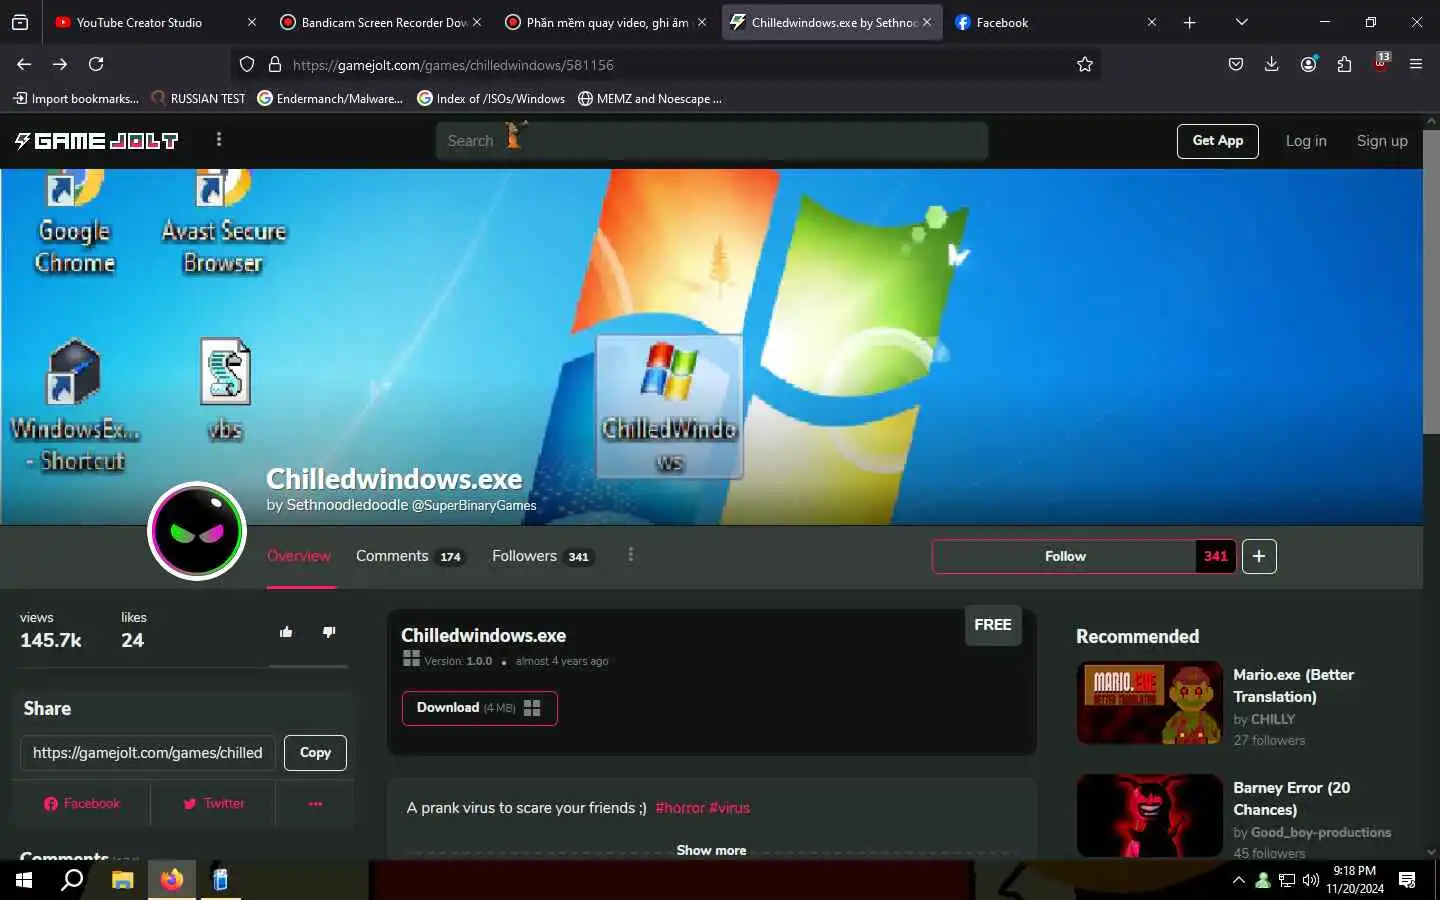Click the plus button next to Follow

click(1259, 556)
